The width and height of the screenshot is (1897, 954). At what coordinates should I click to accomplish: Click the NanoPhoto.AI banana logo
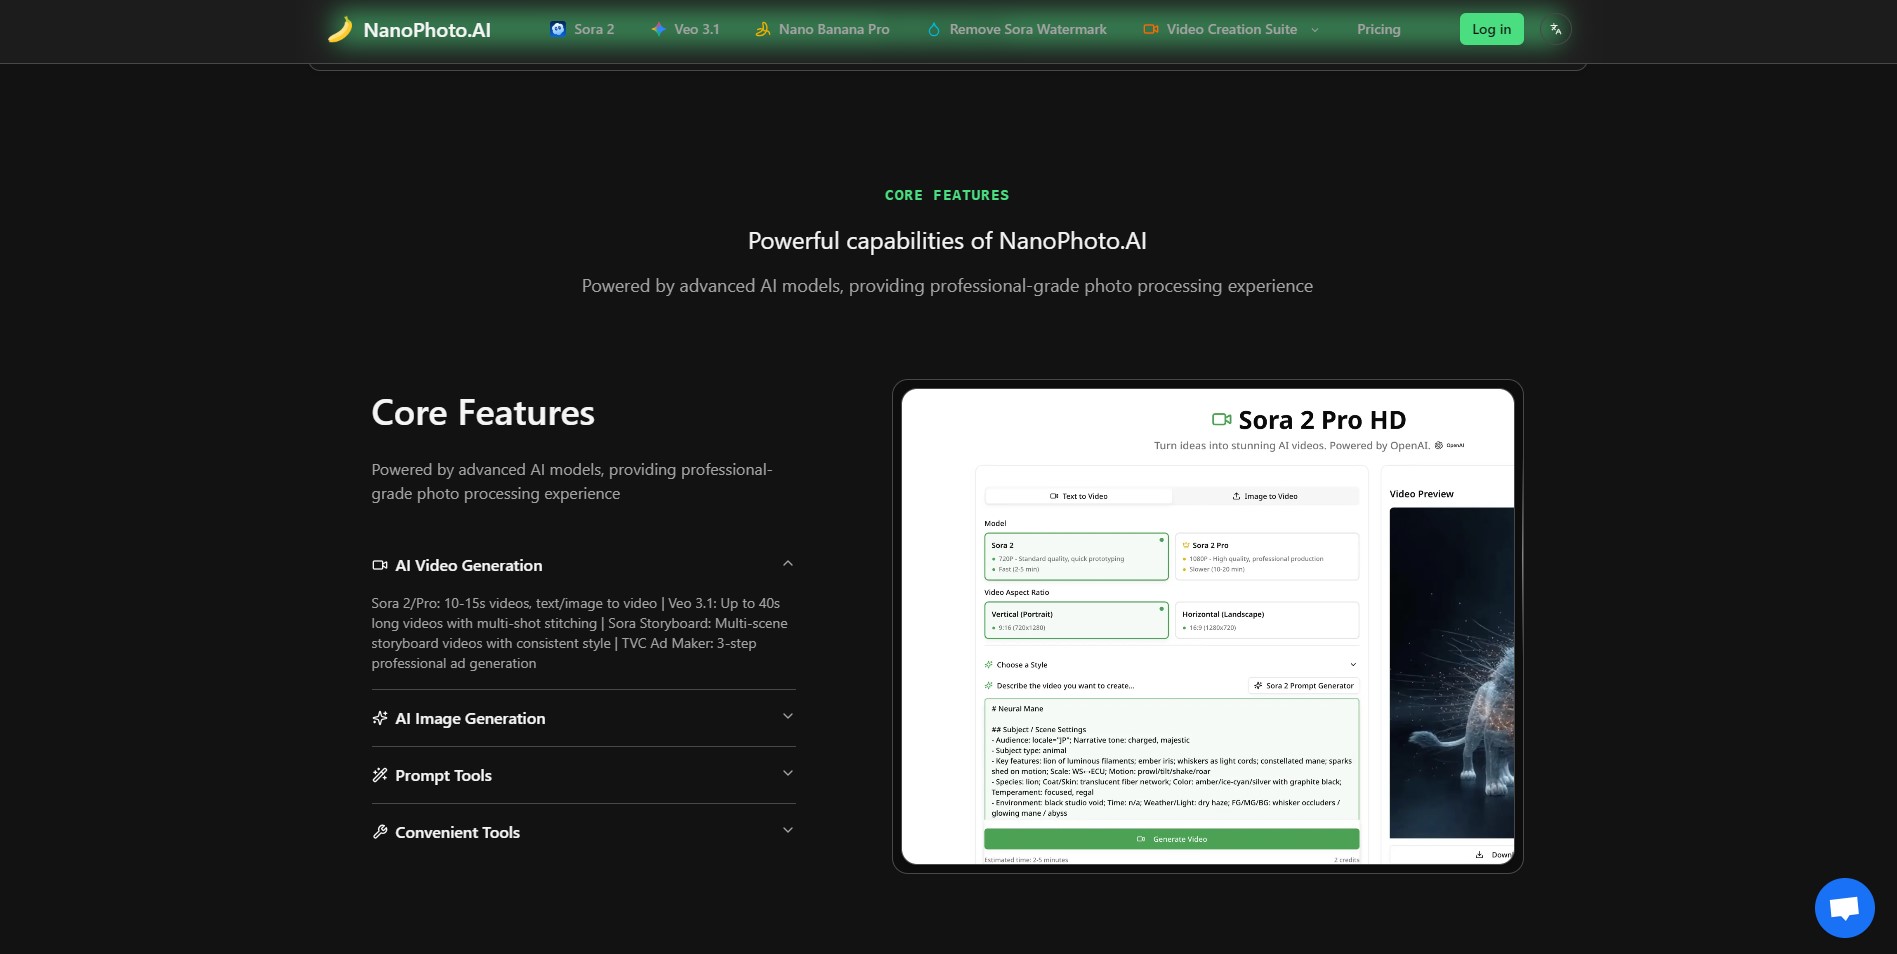[x=340, y=30]
